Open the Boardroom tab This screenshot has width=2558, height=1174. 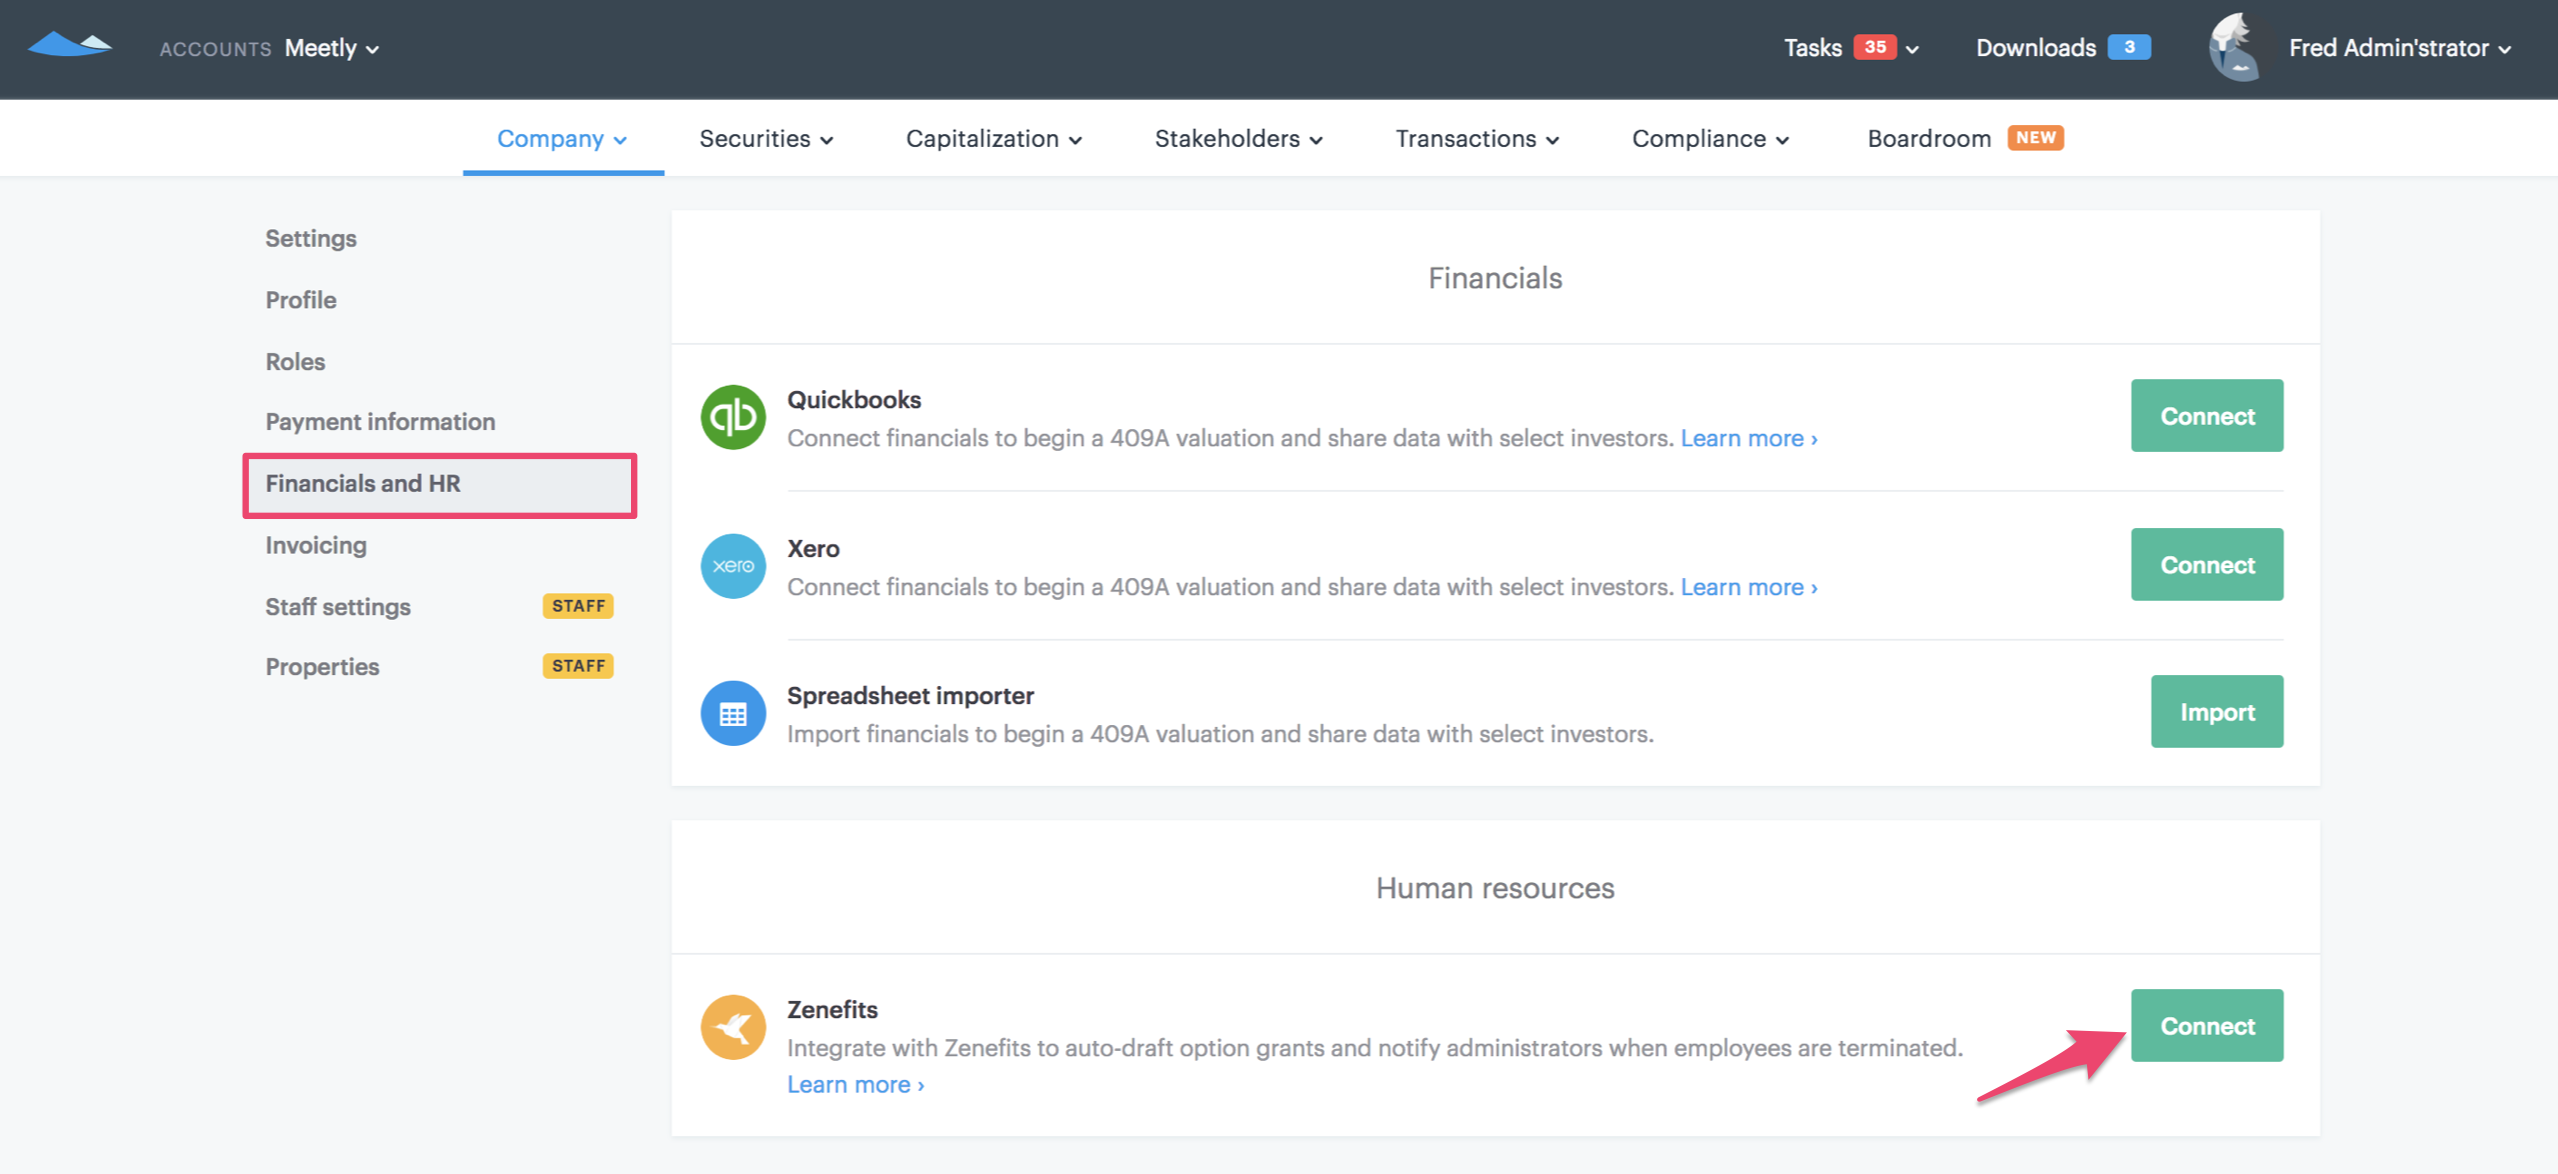tap(1929, 139)
